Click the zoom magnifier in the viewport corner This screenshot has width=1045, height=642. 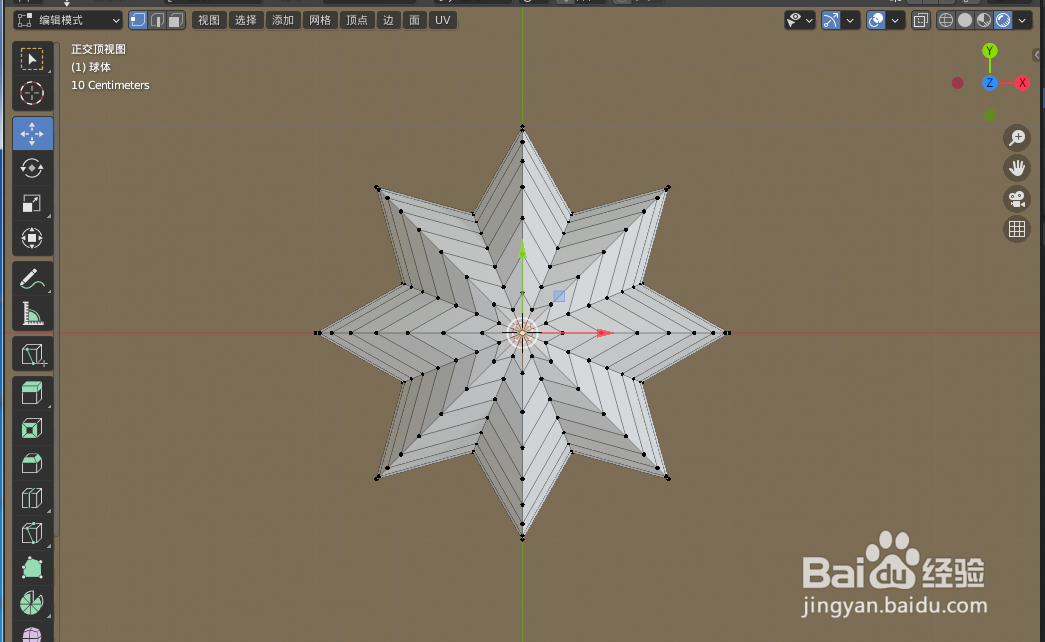tap(1017, 138)
